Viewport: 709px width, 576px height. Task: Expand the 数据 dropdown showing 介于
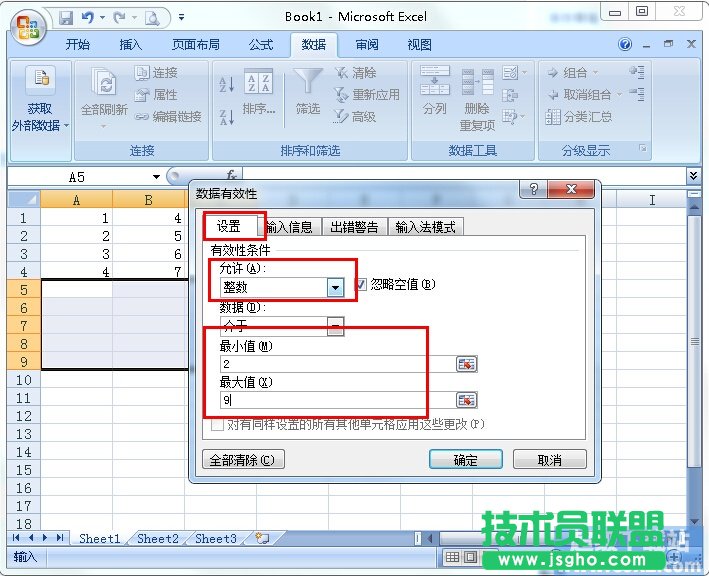click(336, 326)
